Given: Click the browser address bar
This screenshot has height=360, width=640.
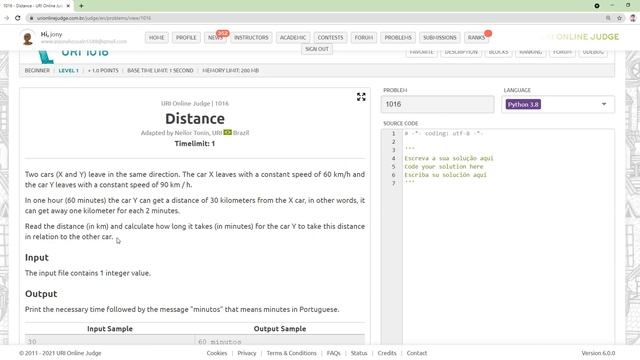Looking at the screenshot, I should click(x=314, y=18).
